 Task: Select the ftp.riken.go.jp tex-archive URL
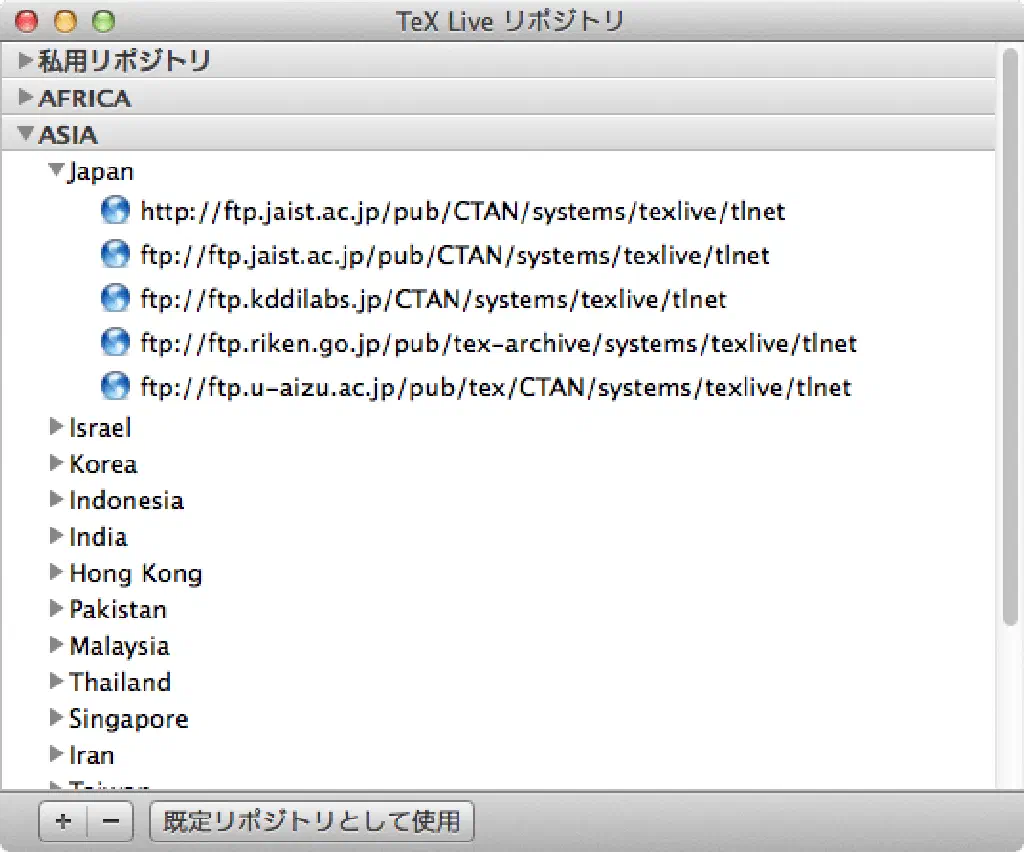pos(498,343)
